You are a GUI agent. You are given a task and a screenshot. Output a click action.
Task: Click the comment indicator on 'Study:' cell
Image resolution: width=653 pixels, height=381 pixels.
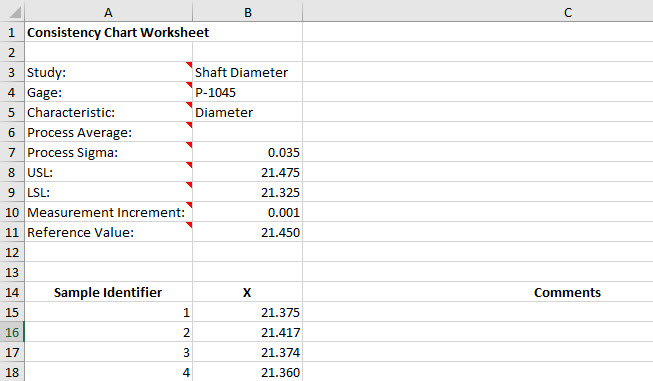coord(189,65)
